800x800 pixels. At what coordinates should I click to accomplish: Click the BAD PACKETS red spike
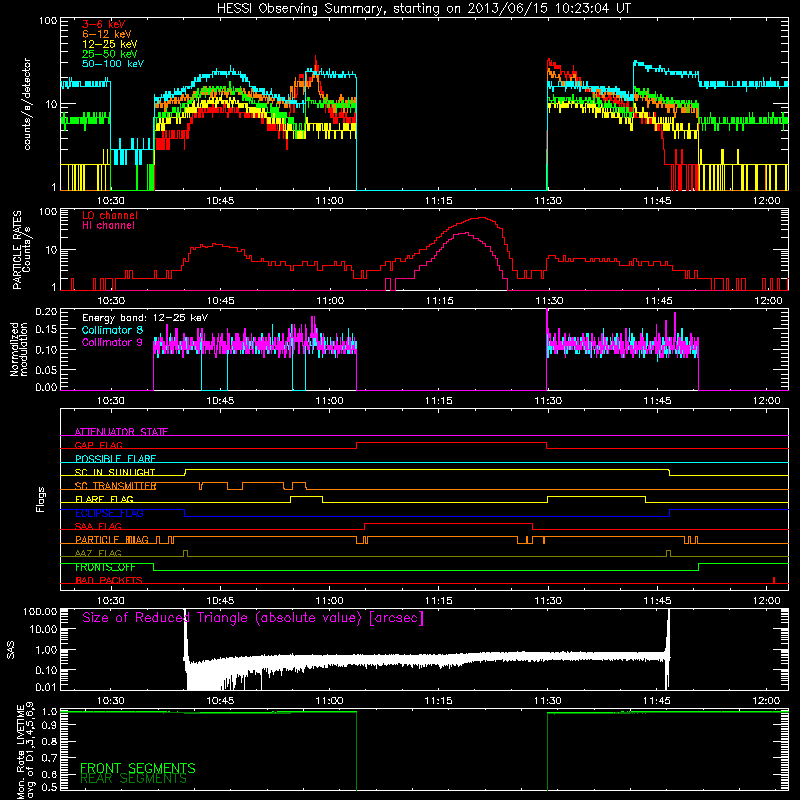[x=774, y=580]
